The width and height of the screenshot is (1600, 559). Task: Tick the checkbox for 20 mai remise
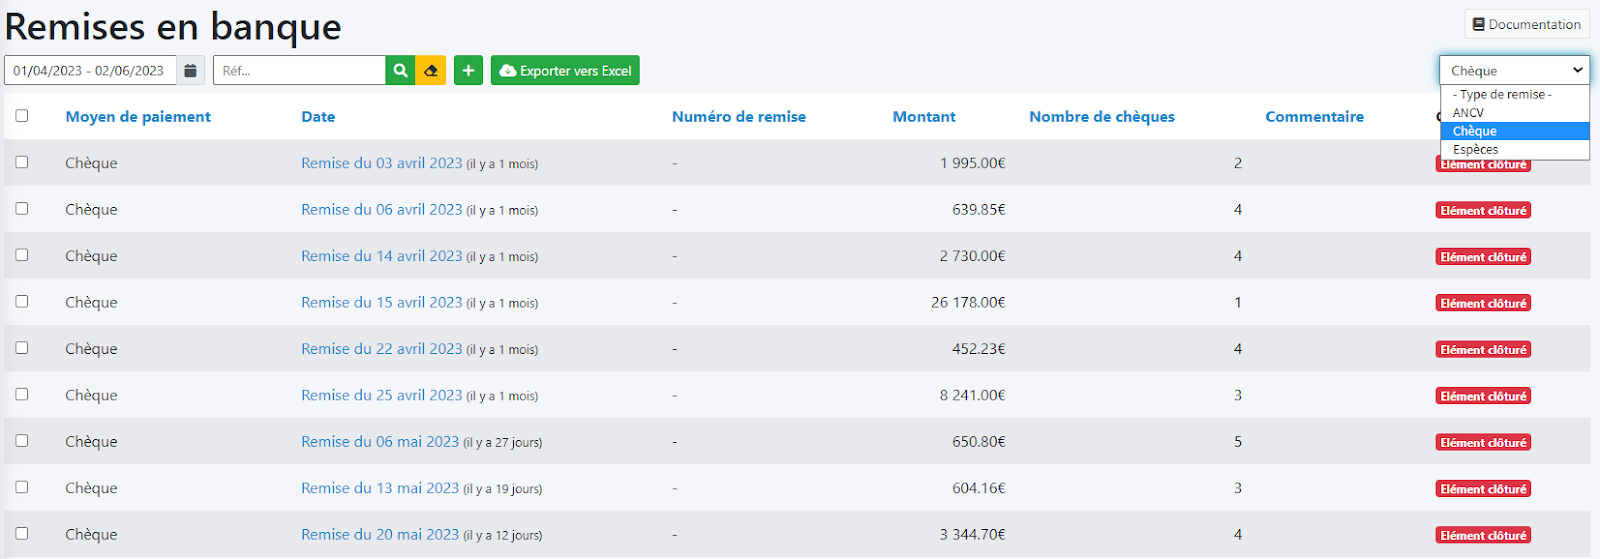22,534
